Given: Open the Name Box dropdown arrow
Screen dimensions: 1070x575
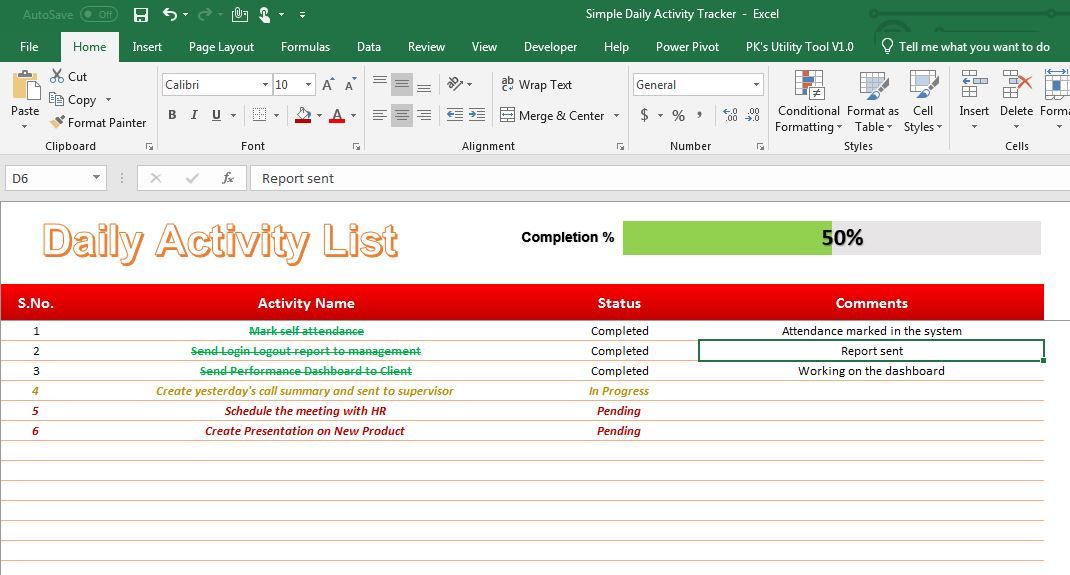Looking at the screenshot, I should pyautogui.click(x=96, y=178).
